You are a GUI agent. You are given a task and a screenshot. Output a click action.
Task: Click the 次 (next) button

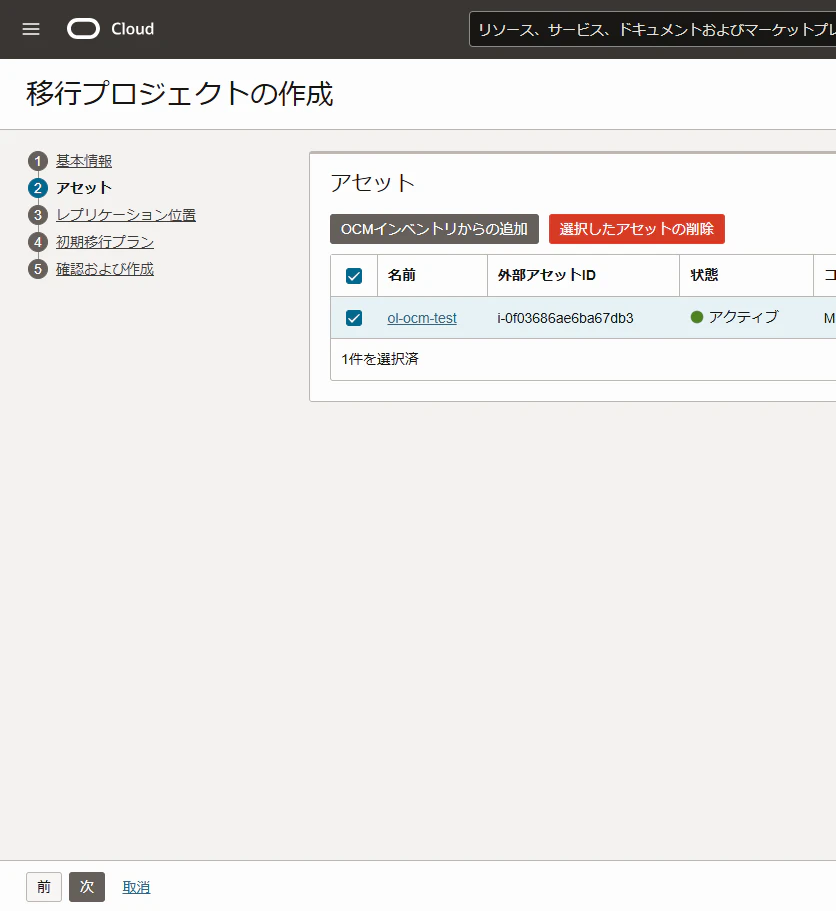pyautogui.click(x=87, y=887)
